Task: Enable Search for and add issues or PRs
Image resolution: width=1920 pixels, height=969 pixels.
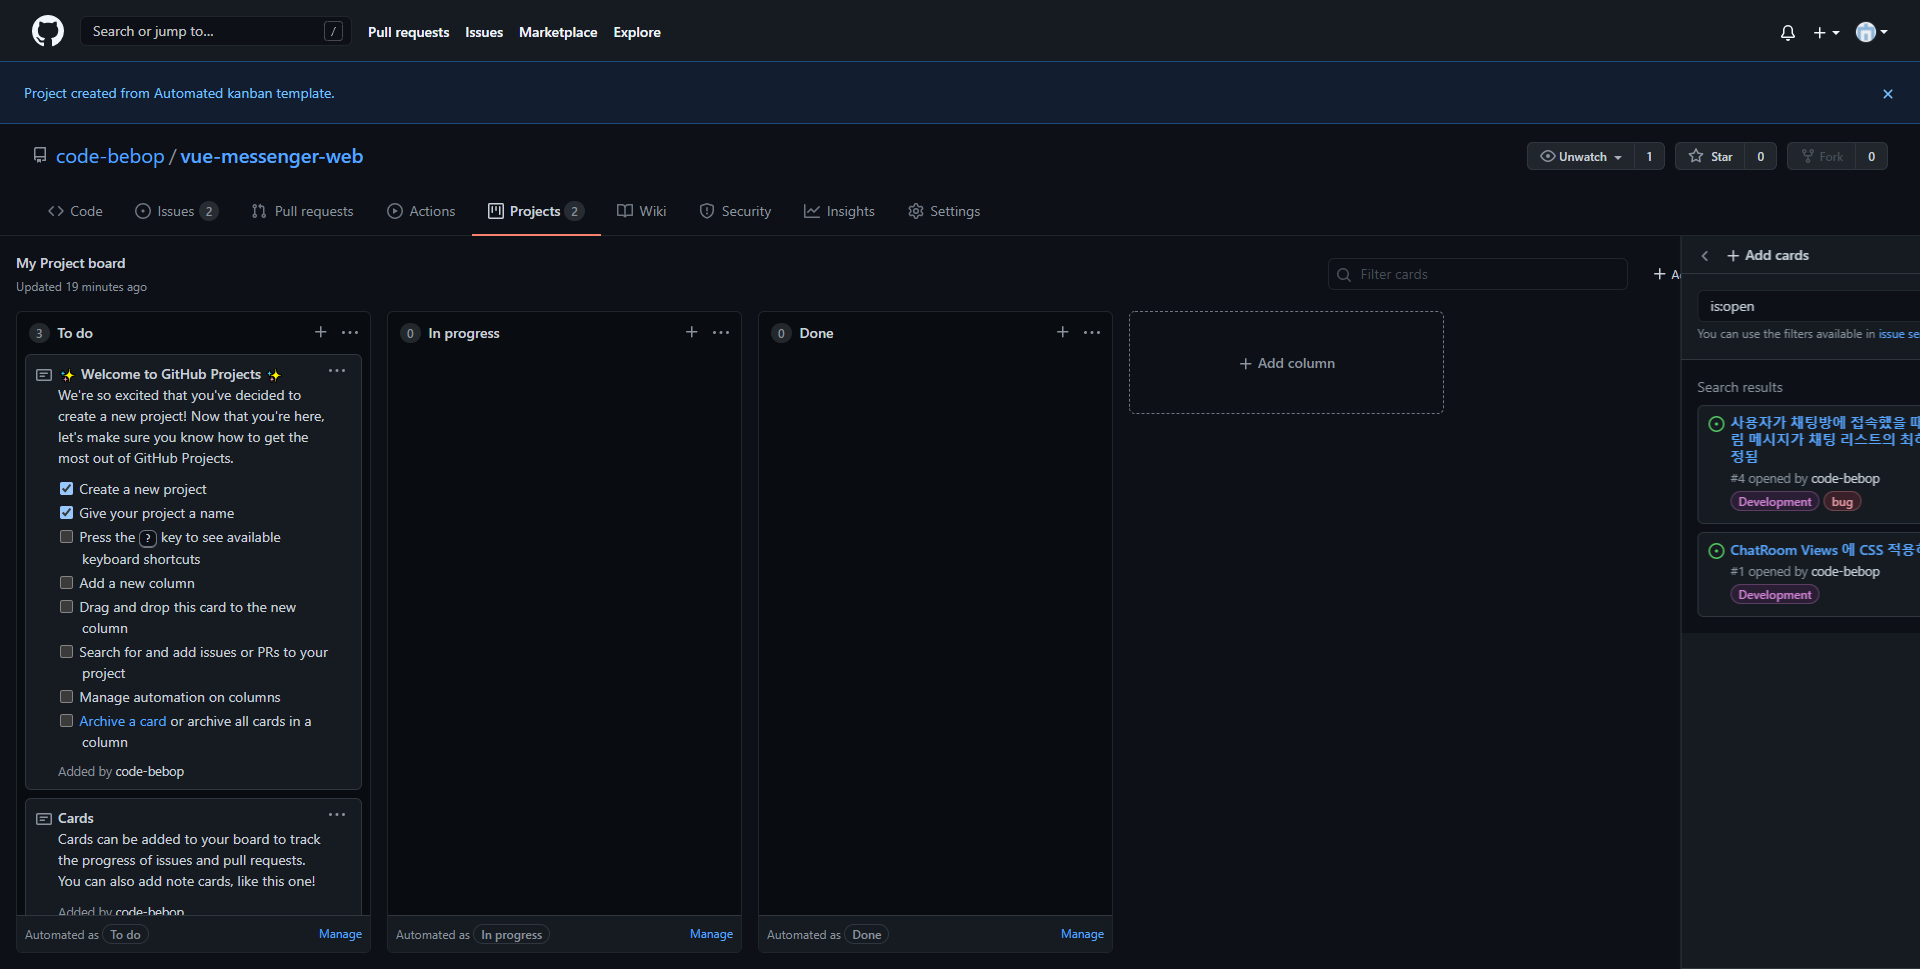Action: click(67, 651)
